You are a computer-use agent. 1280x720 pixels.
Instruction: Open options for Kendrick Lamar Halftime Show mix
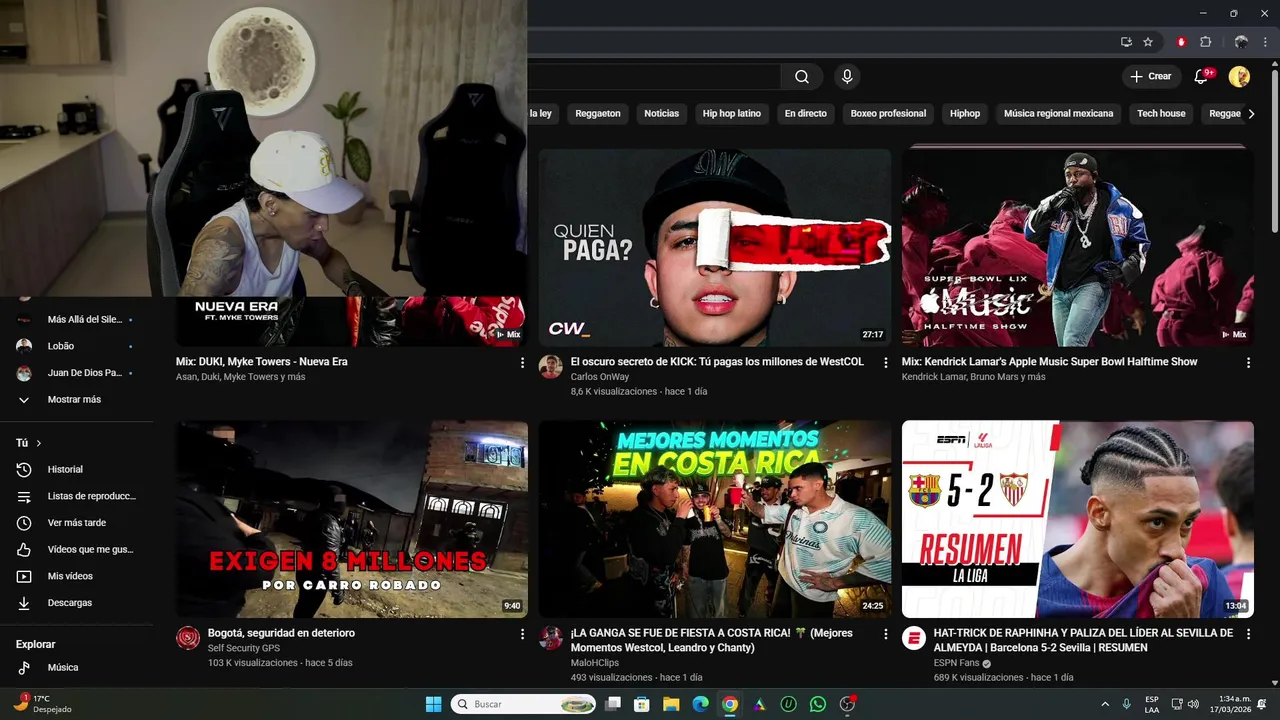click(1248, 363)
